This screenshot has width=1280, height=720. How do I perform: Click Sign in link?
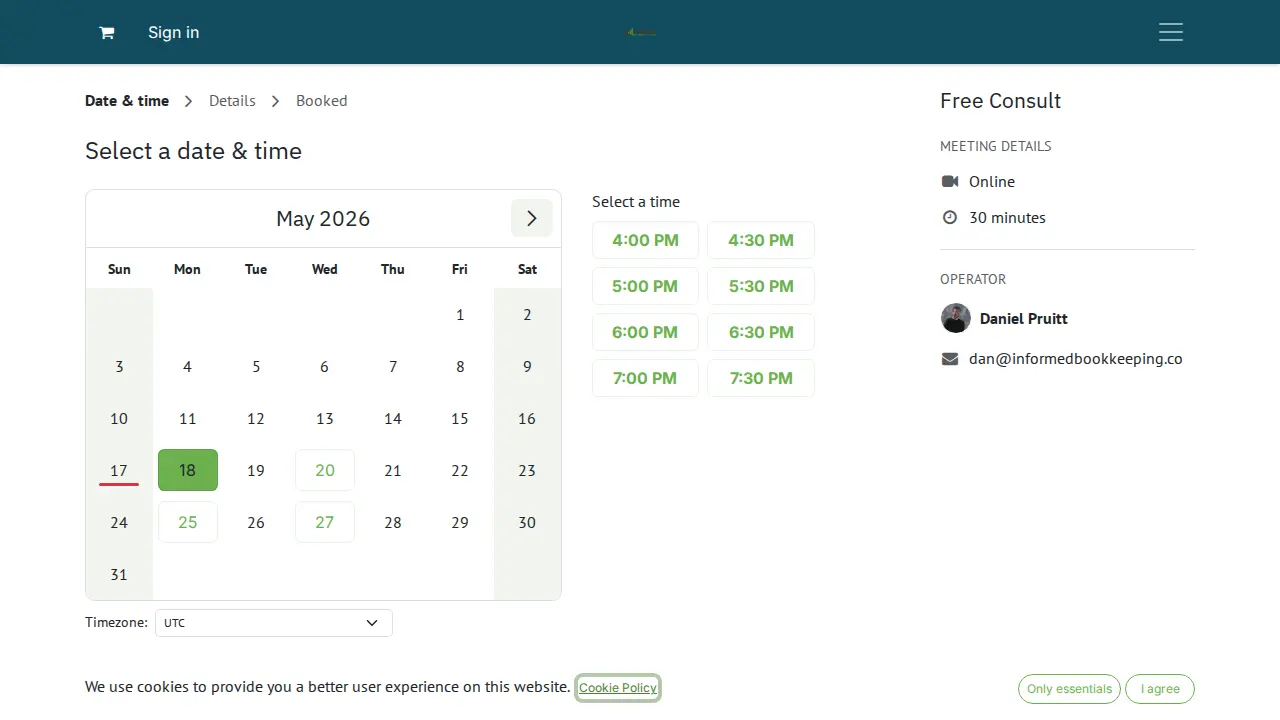coord(173,32)
